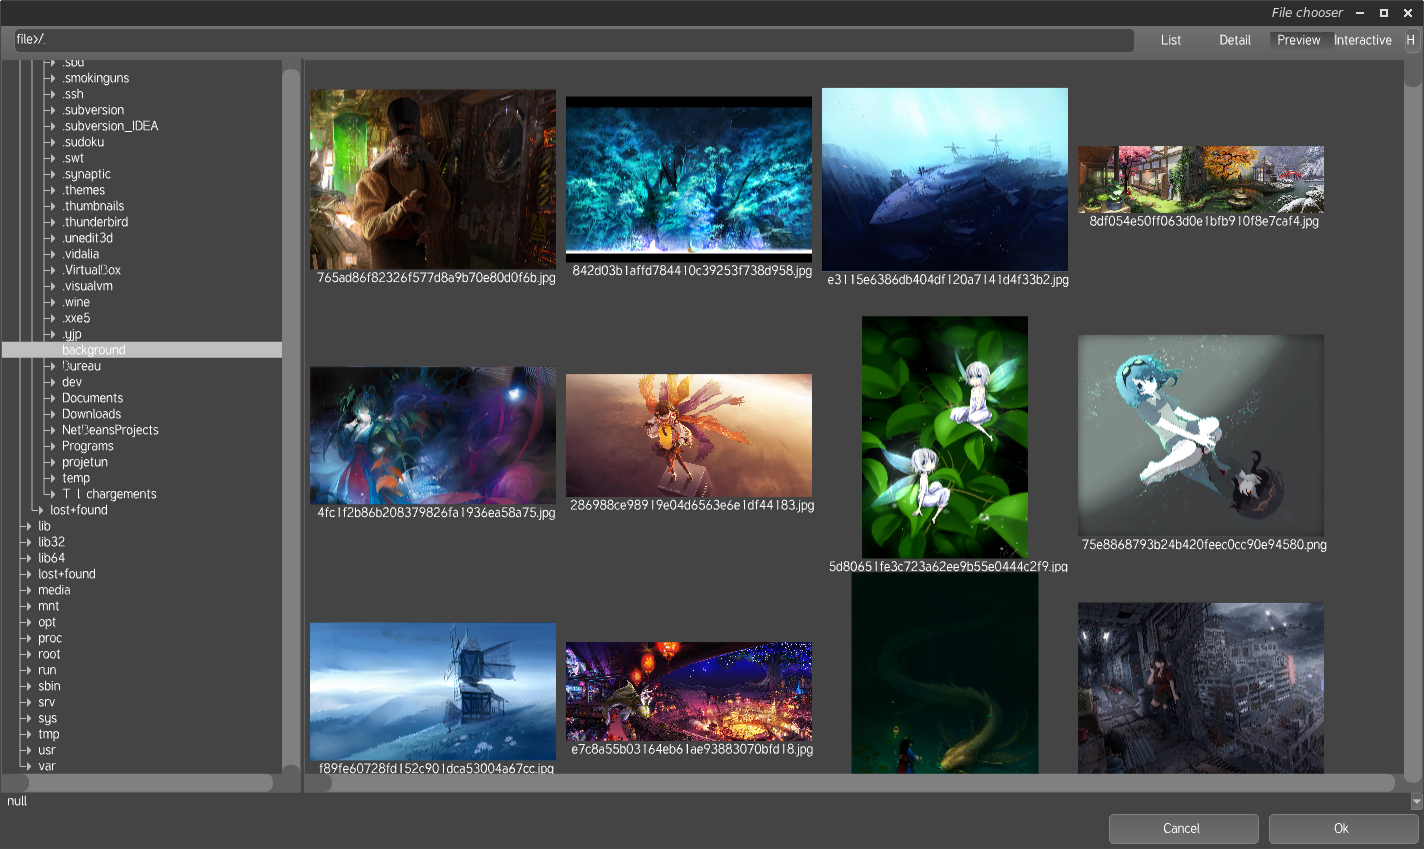
Task: Expand the .subversion folder arrow
Action: click(x=51, y=110)
